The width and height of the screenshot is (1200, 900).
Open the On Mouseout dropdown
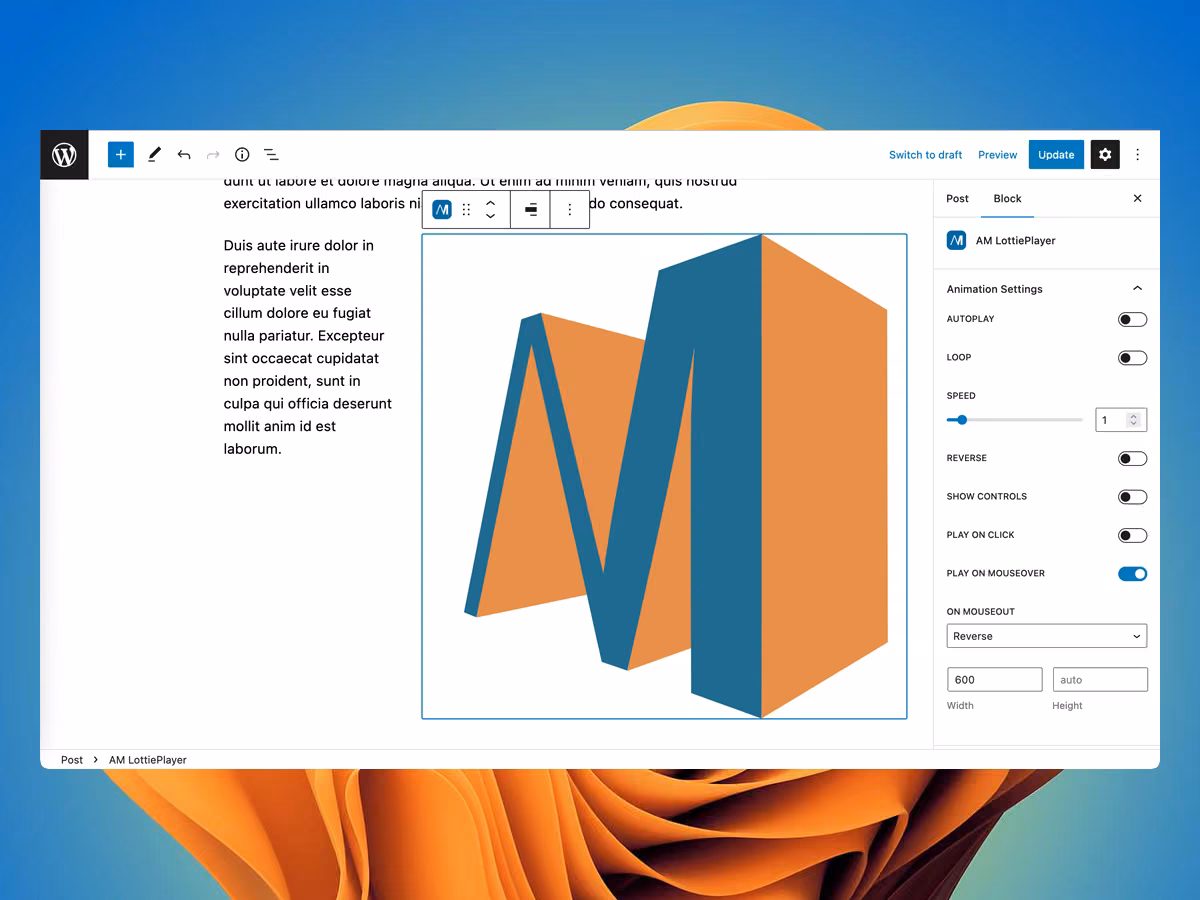click(x=1047, y=636)
